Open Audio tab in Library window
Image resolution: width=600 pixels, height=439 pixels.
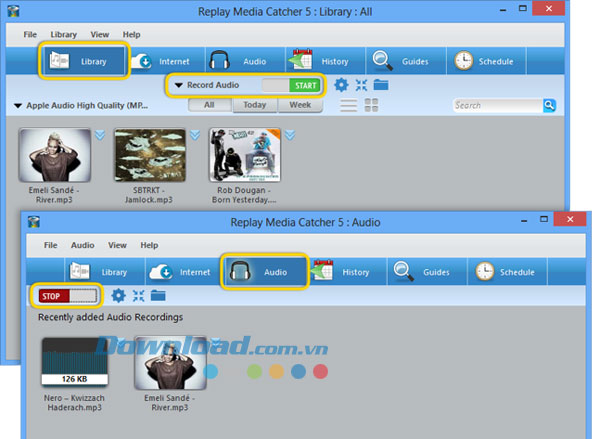click(245, 61)
